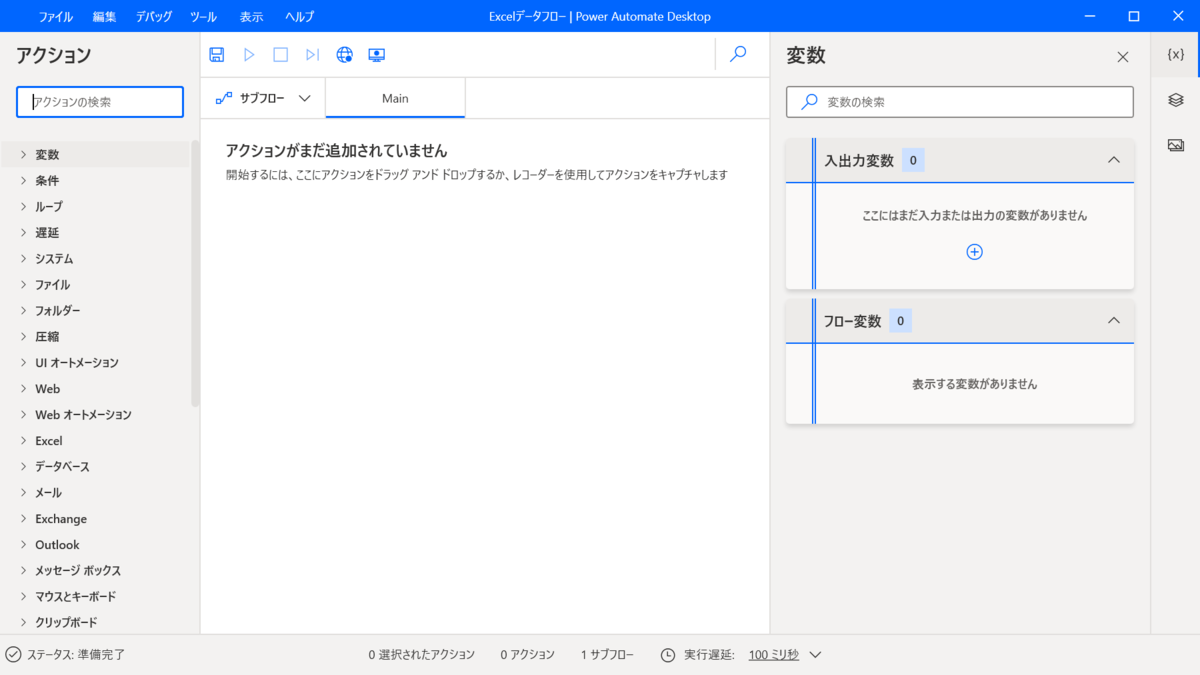Expand the Web action group
1200x675 pixels.
tap(24, 389)
